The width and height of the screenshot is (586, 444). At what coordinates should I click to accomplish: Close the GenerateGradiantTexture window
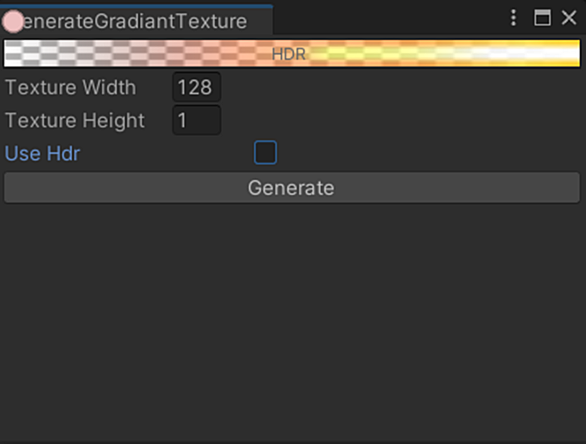pyautogui.click(x=569, y=18)
